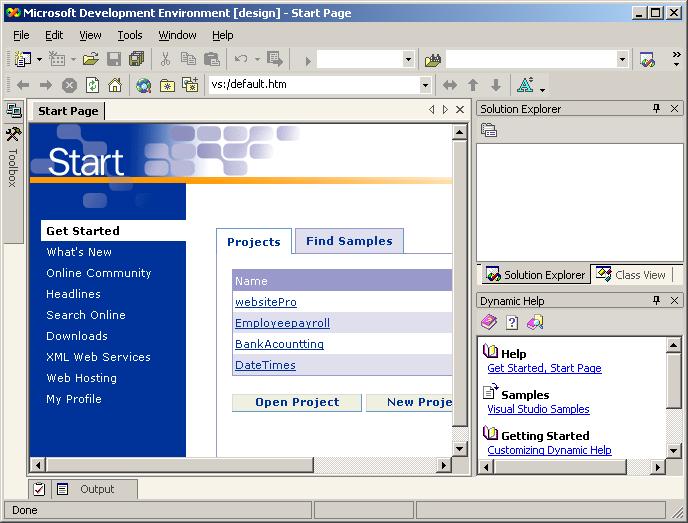Click the Find in Files icon
Screen dimensions: 688x523
coord(433,59)
